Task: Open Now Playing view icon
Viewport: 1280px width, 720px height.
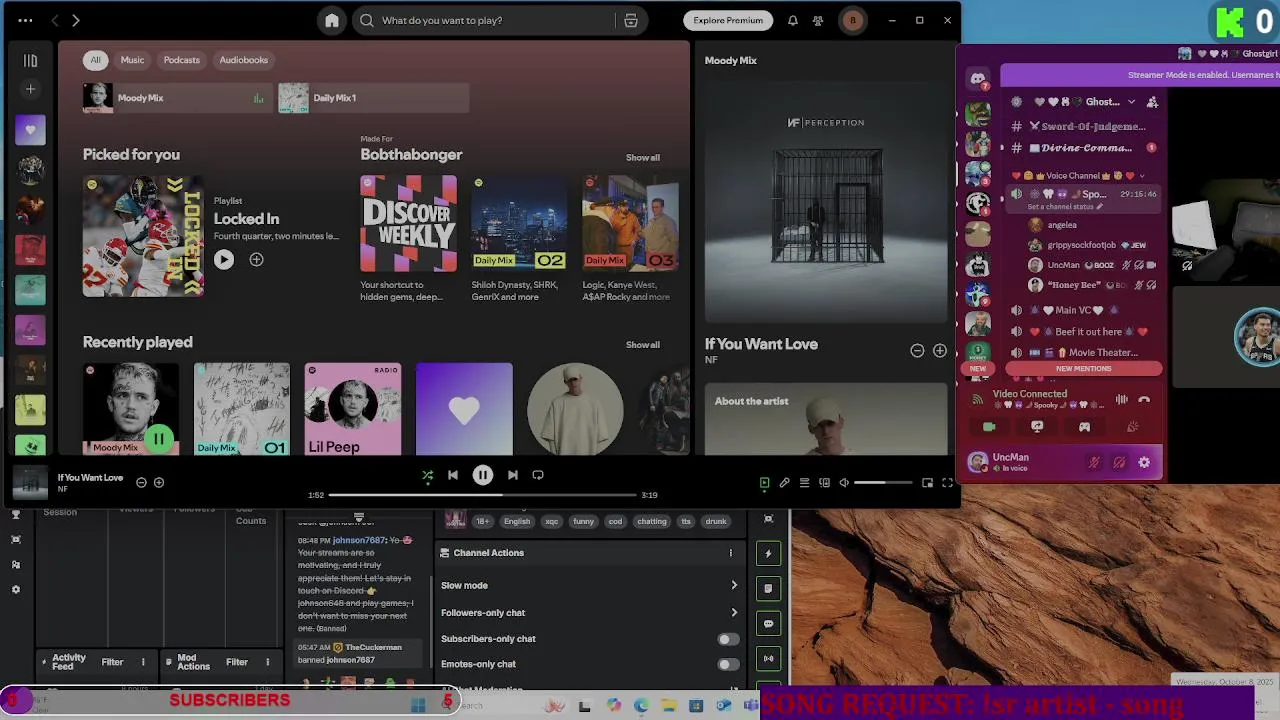Action: coord(765,483)
